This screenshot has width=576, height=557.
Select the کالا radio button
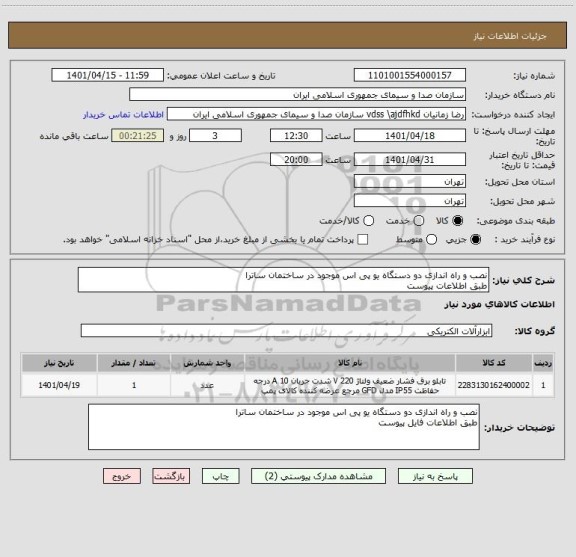click(458, 221)
